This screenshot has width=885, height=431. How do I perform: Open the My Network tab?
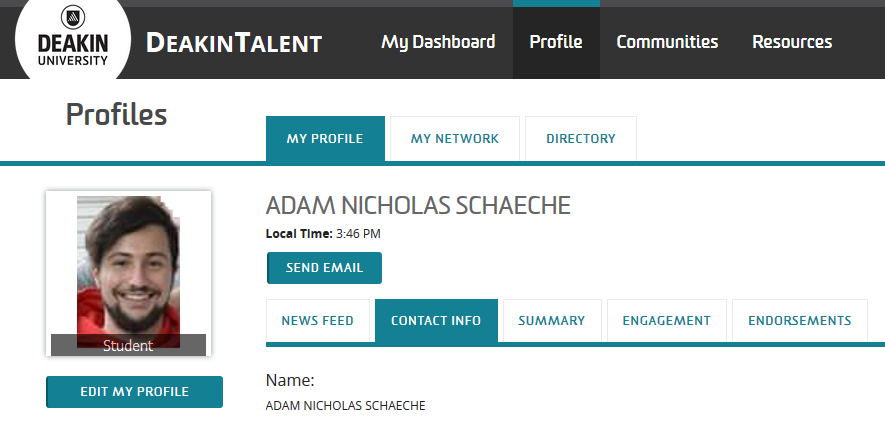click(x=454, y=139)
